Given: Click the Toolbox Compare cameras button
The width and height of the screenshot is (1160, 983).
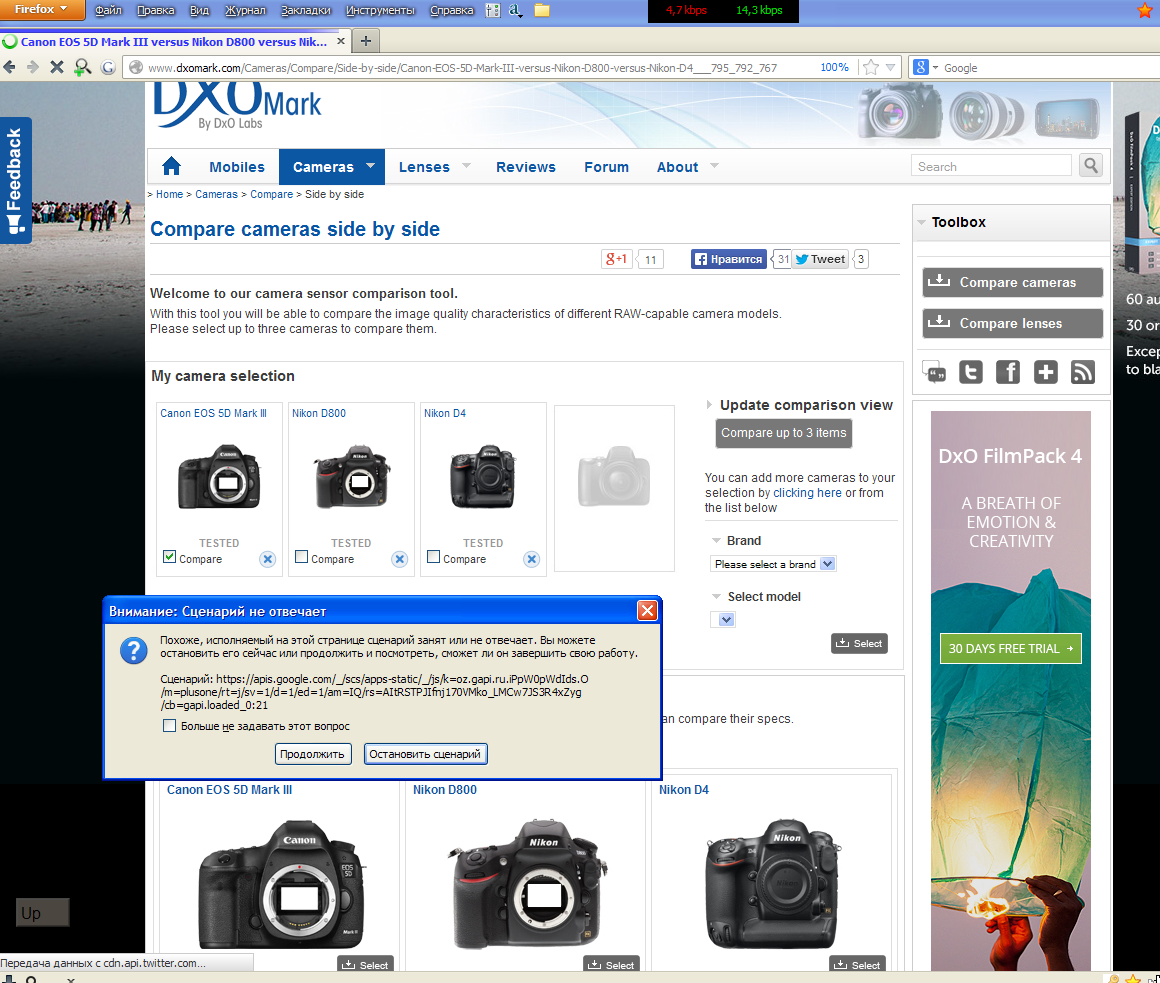Looking at the screenshot, I should click(1012, 282).
